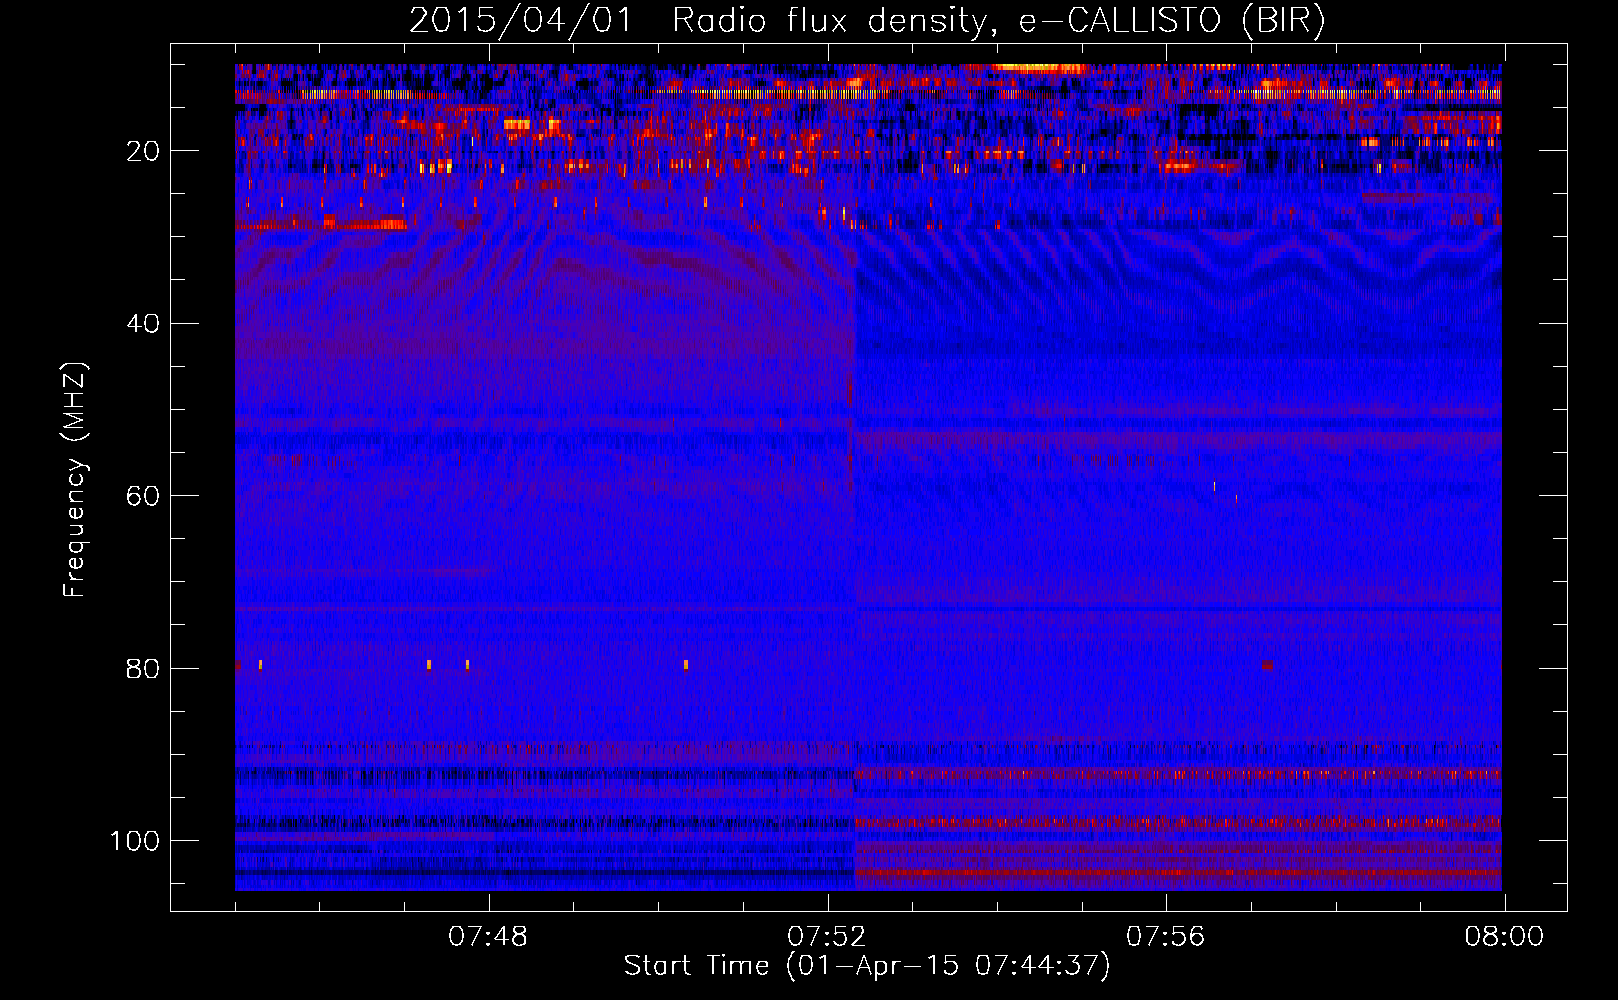This screenshot has height=1000, width=1618.
Task: Click the 07:48 time tick label
Action: point(488,937)
